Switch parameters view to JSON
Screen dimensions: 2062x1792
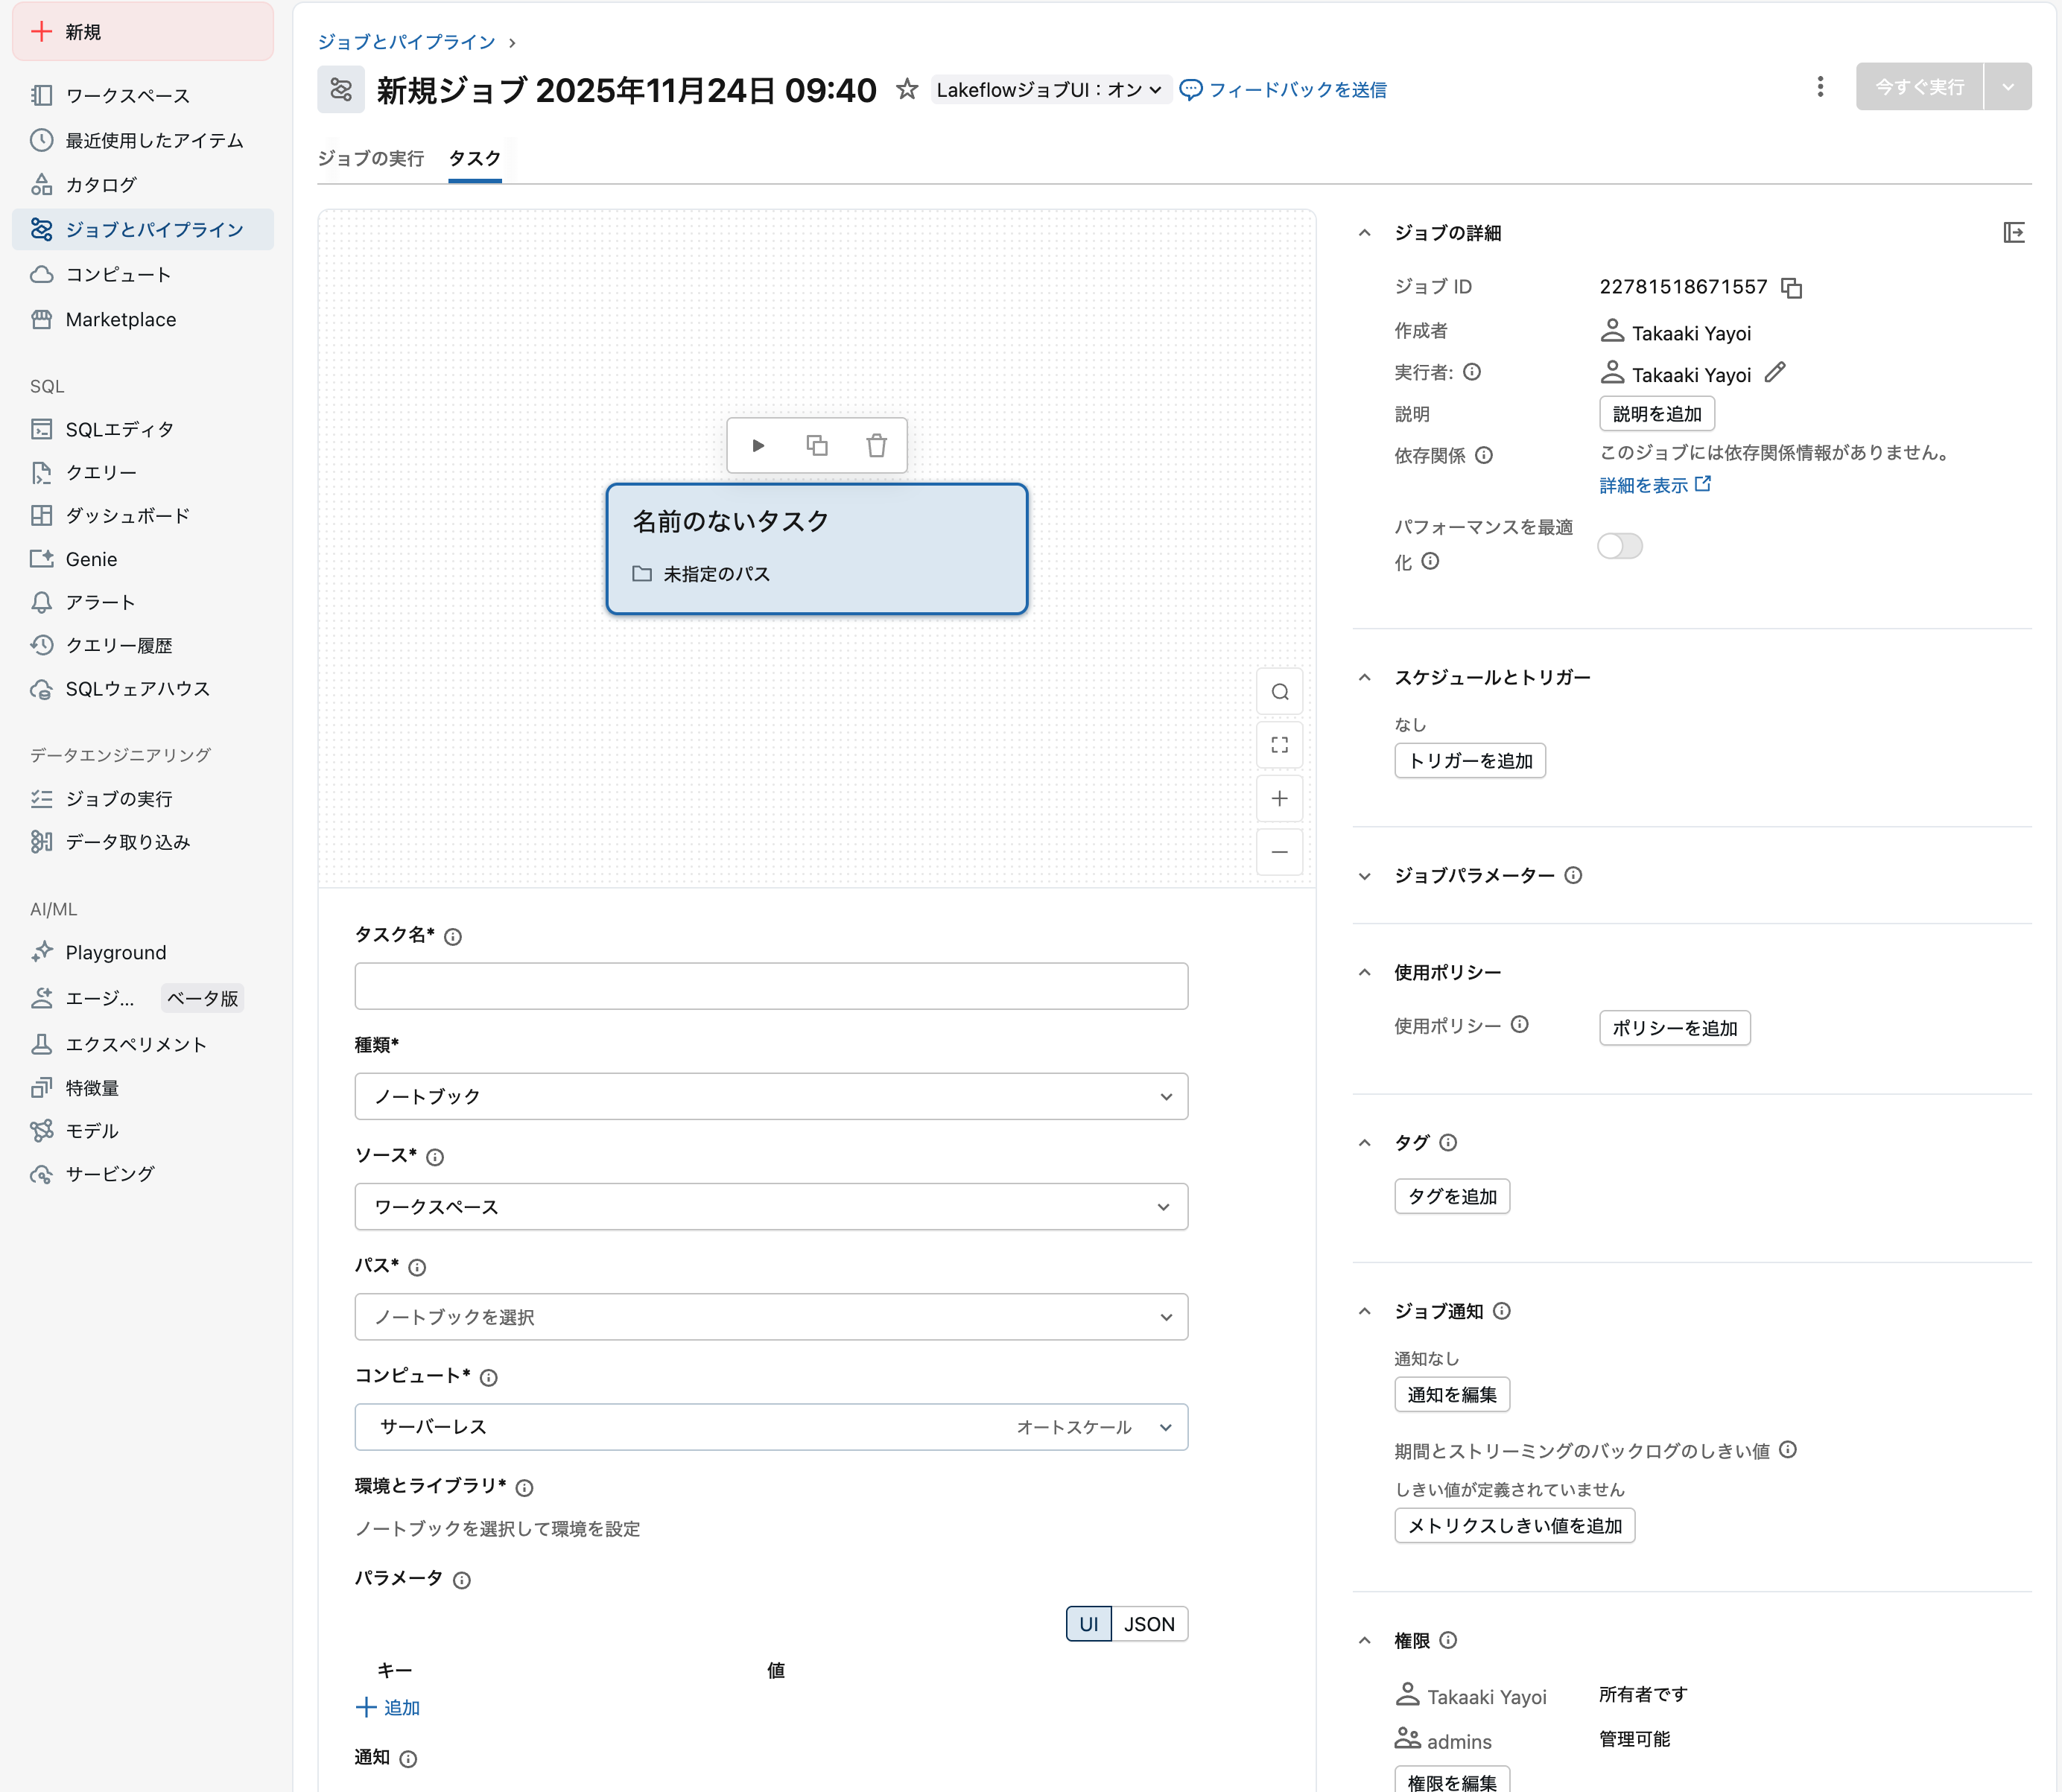point(1149,1623)
